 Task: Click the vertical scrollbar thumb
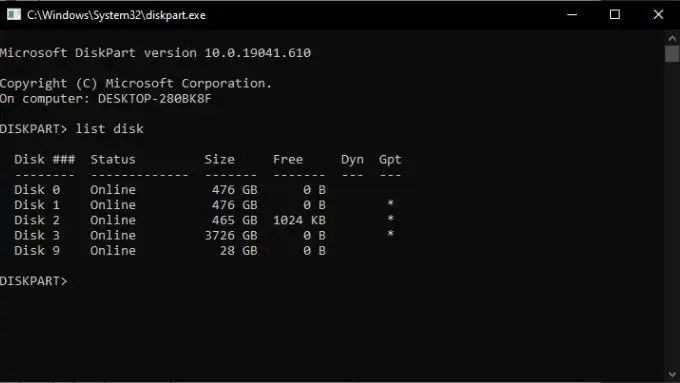click(x=672, y=54)
